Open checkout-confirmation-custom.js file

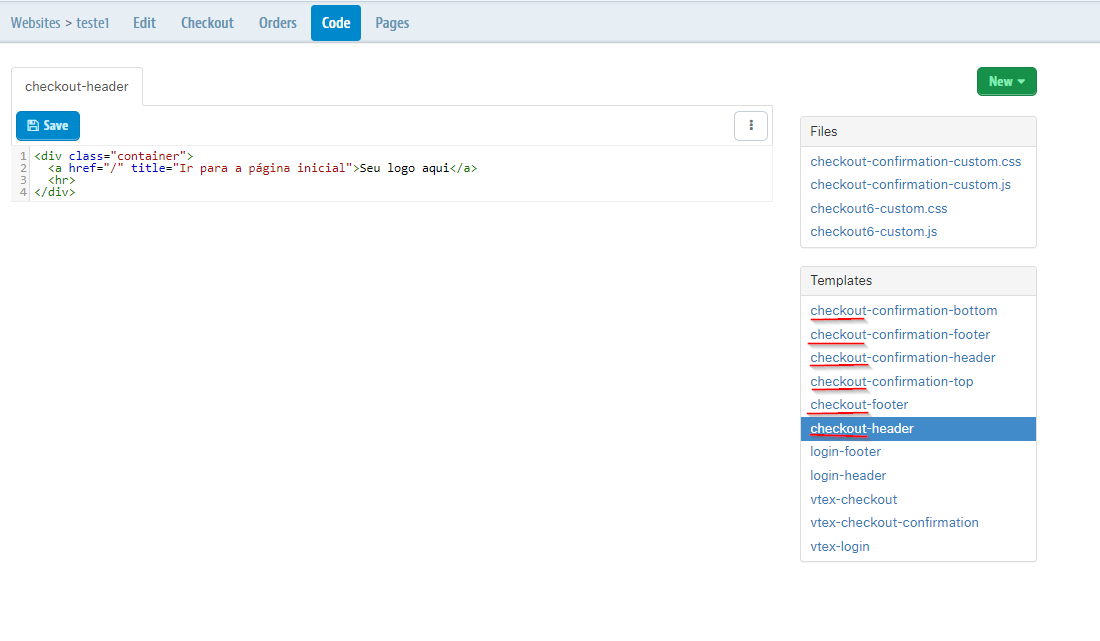pyautogui.click(x=912, y=184)
